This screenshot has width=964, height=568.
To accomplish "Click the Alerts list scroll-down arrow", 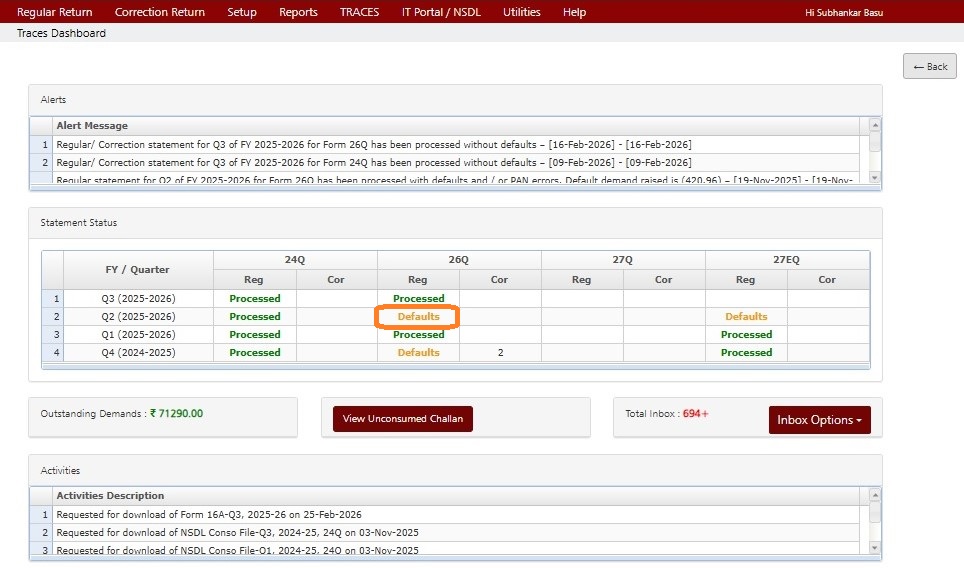I will pos(875,178).
